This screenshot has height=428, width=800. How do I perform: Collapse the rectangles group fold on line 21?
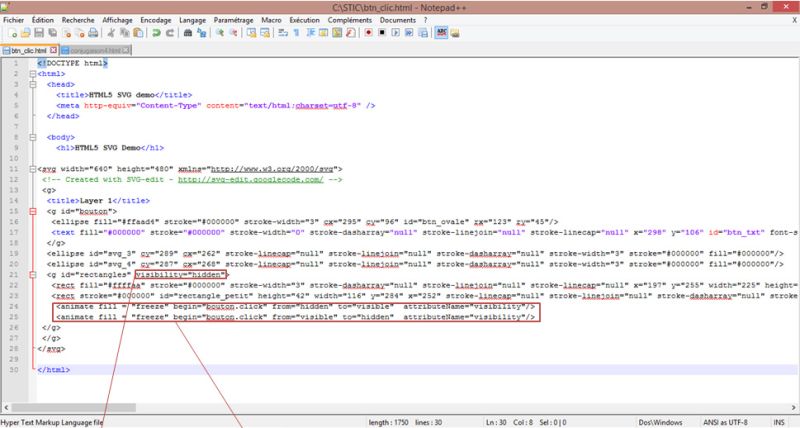coord(33,274)
